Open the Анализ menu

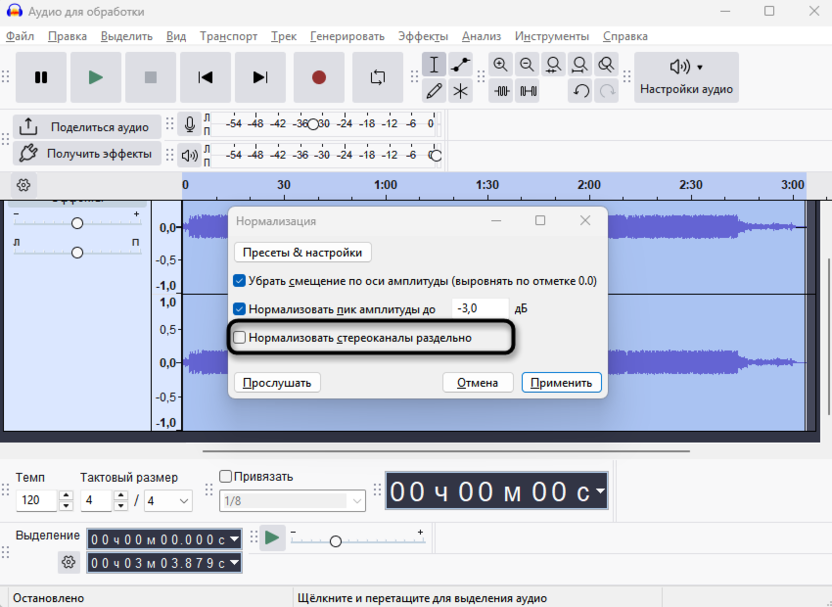click(x=481, y=36)
